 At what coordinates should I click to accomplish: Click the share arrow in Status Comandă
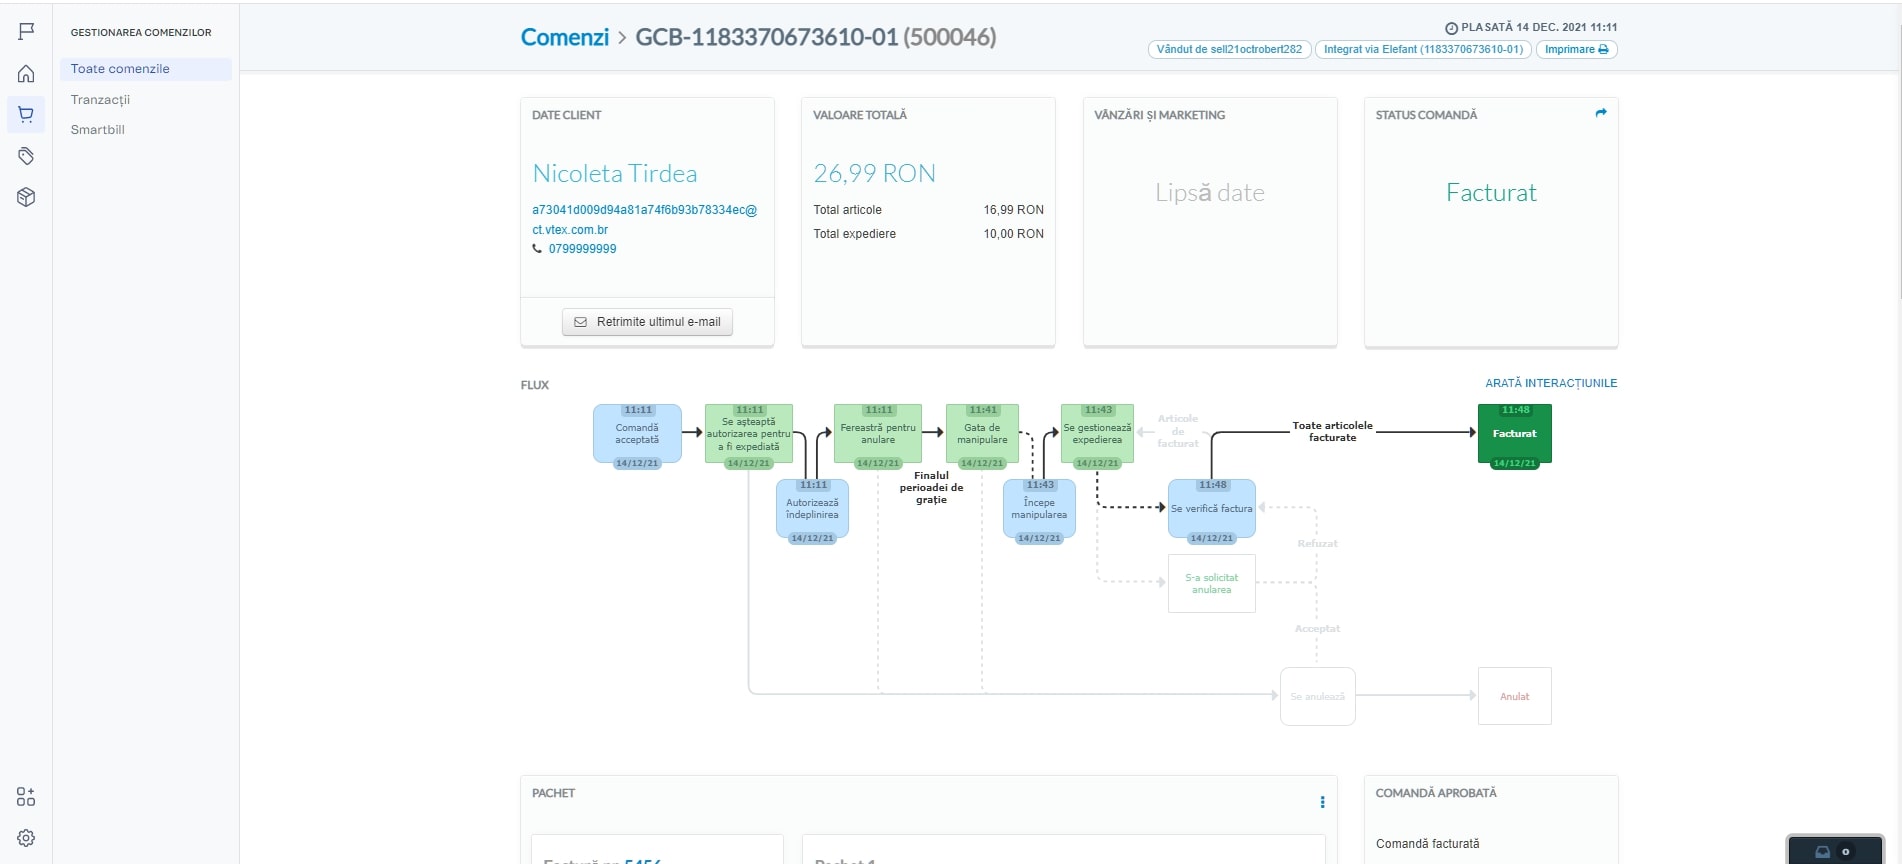pos(1601,113)
